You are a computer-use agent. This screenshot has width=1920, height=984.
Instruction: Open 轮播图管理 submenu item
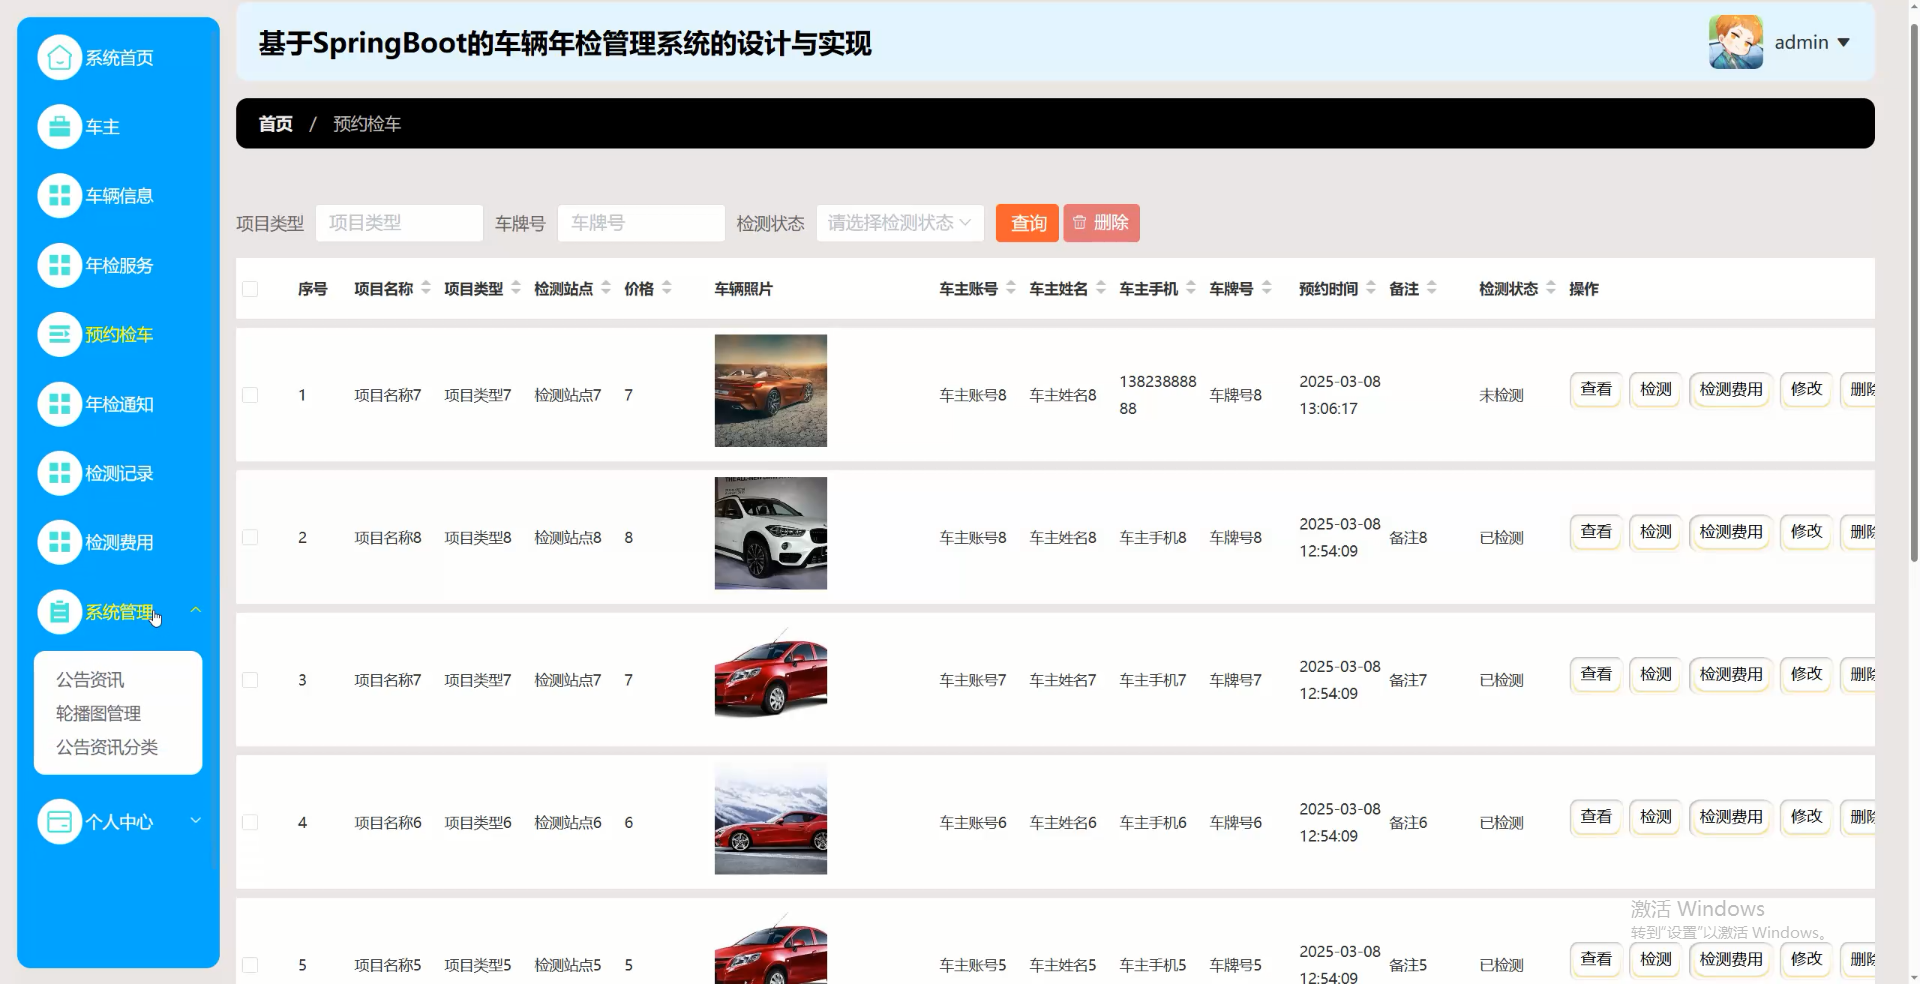click(x=98, y=714)
